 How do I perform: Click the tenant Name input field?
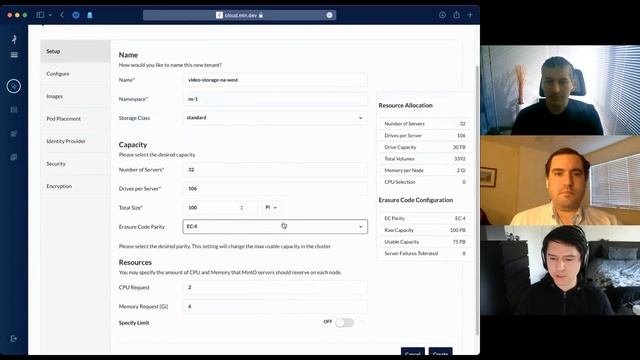(275, 80)
